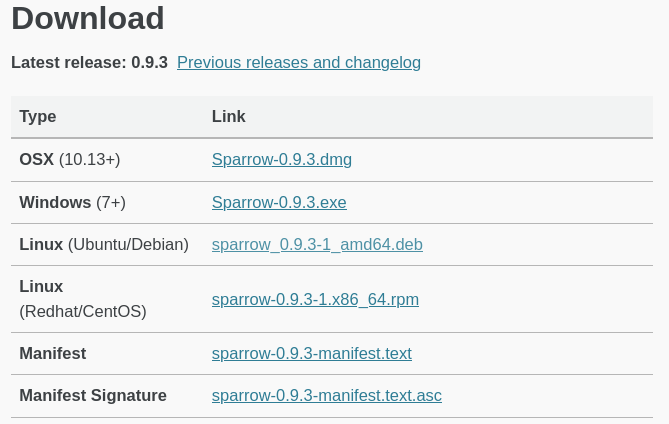Click the (10.13+) OSX version requirement text

coord(90,160)
